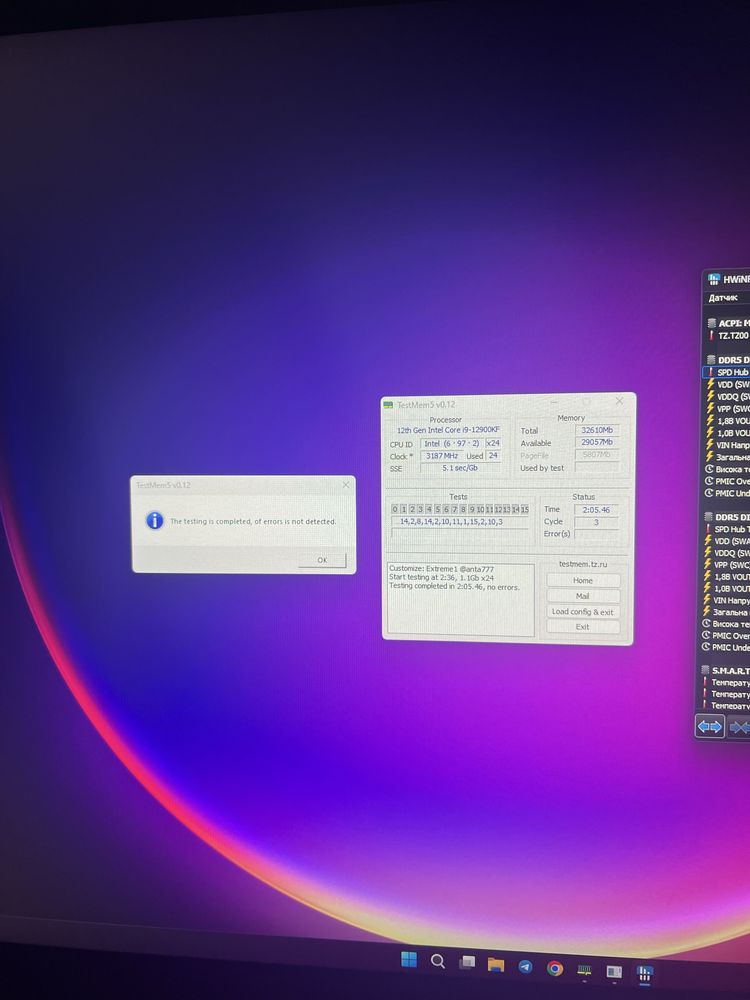Click the SSE speed value 5.1 sec/Gb
Image resolution: width=750 pixels, height=1000 pixels.
click(460, 468)
